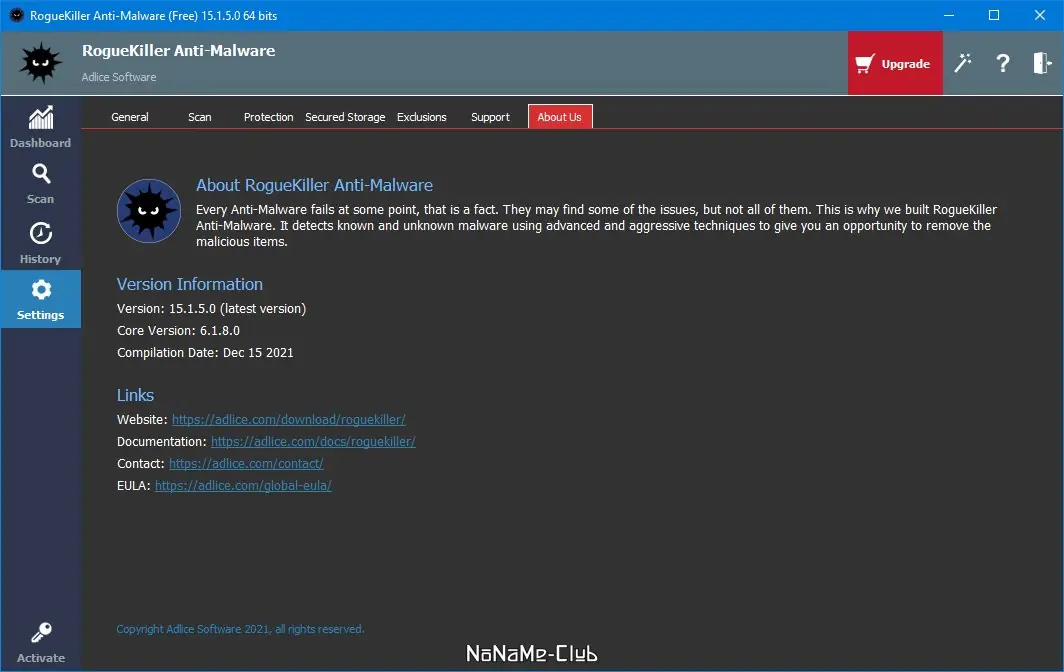The height and width of the screenshot is (672, 1064).
Task: Click the 'Links' heading
Action: click(135, 395)
